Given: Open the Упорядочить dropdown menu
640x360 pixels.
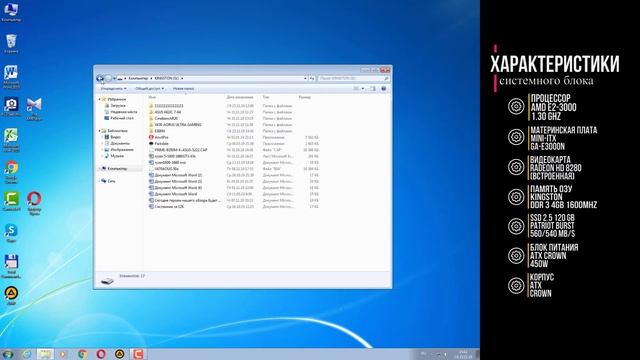Looking at the screenshot, I should tap(113, 89).
